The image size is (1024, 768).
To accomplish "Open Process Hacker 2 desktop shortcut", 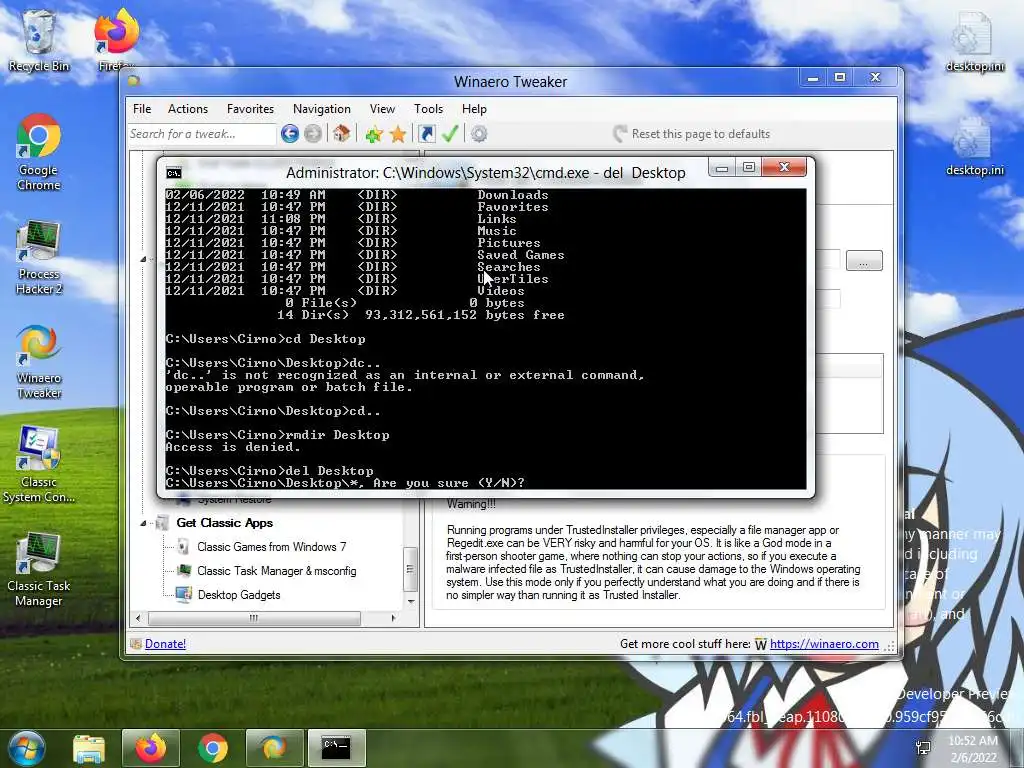I will point(39,257).
